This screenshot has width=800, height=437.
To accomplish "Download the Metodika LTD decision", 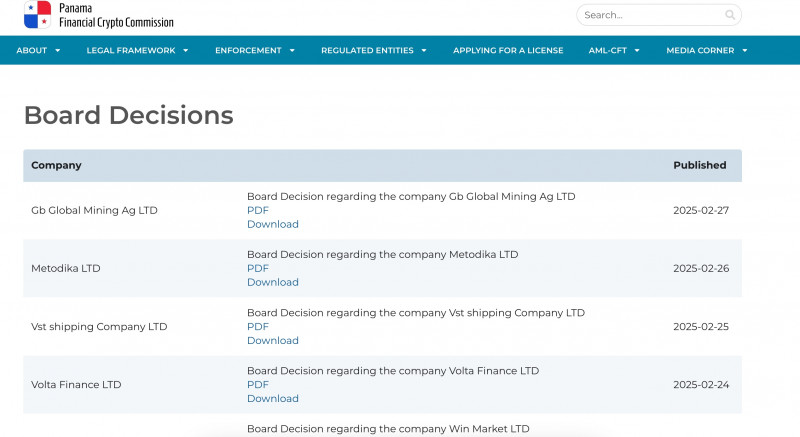I will (x=273, y=282).
